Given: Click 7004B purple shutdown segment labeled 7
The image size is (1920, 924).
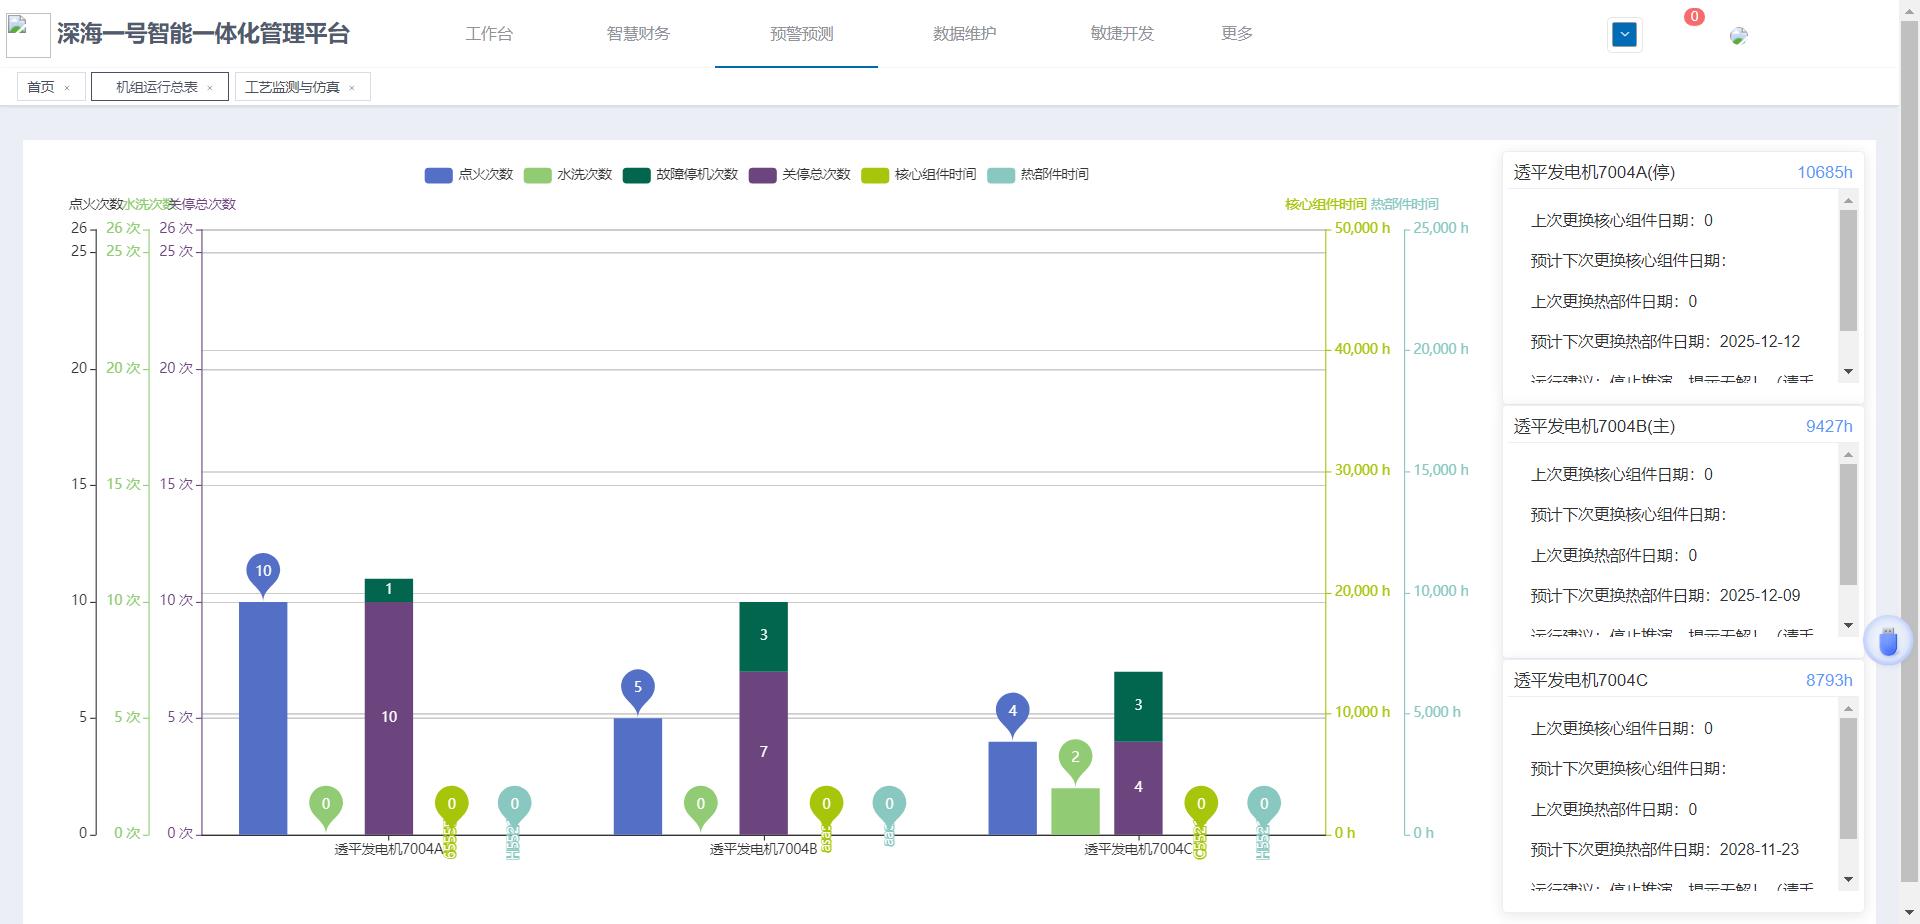Looking at the screenshot, I should [764, 753].
